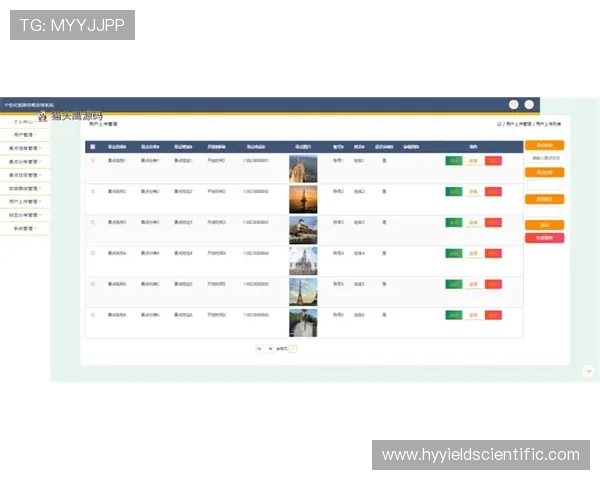Click the red delete button in second row

(493, 192)
